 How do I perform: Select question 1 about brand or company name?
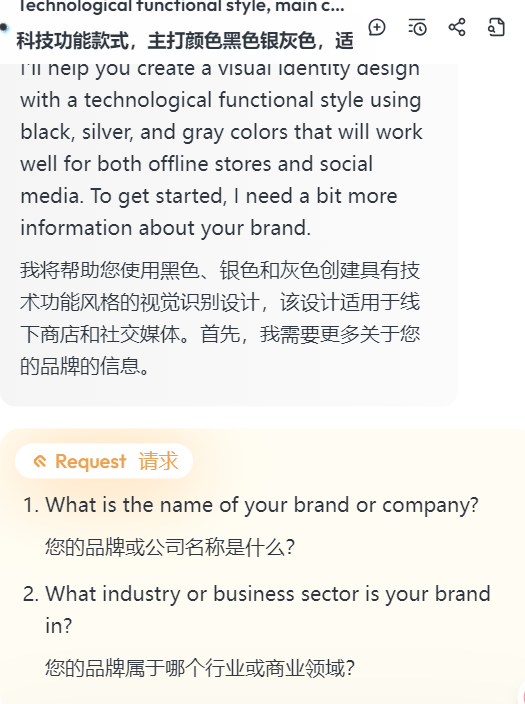pos(251,505)
